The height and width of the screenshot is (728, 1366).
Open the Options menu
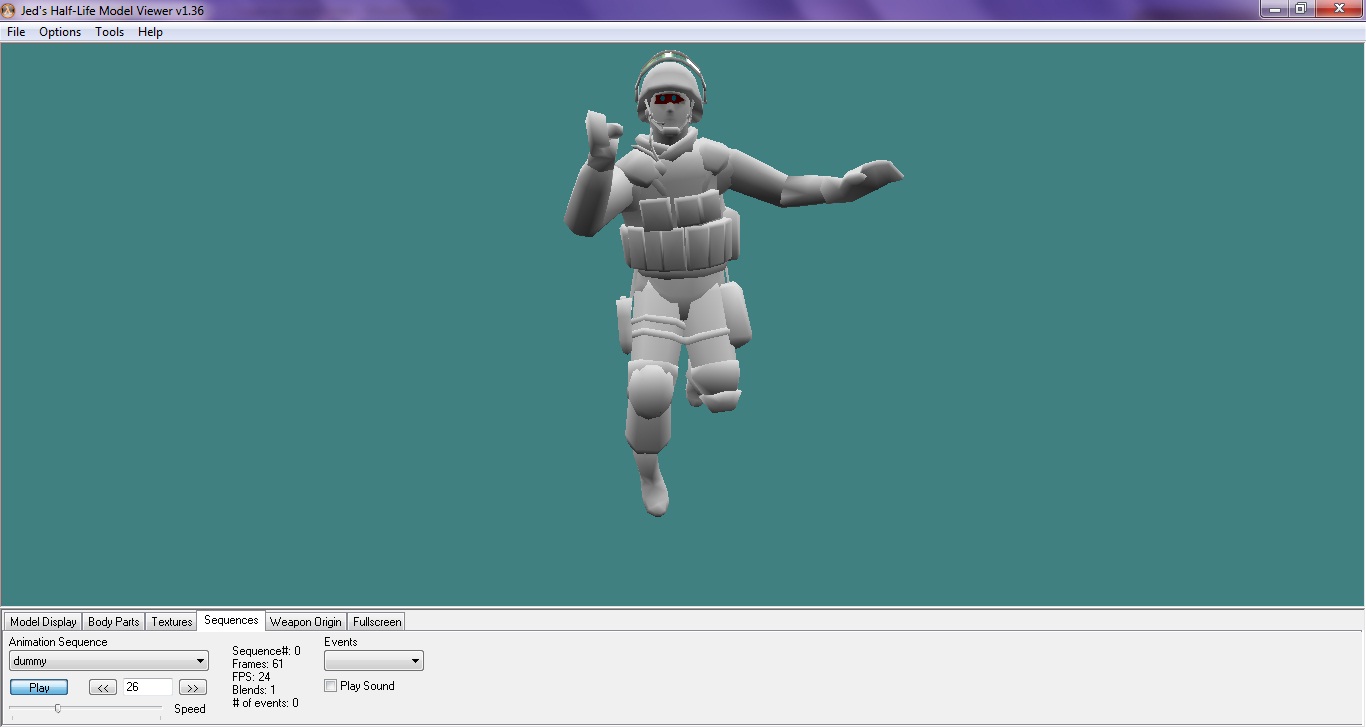click(x=60, y=32)
